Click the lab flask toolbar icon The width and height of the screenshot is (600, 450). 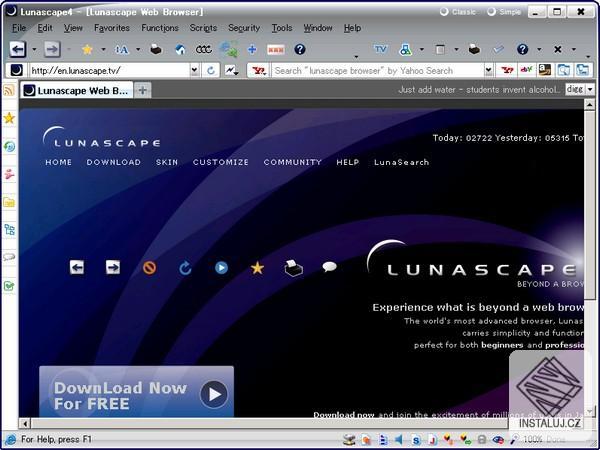coord(405,49)
